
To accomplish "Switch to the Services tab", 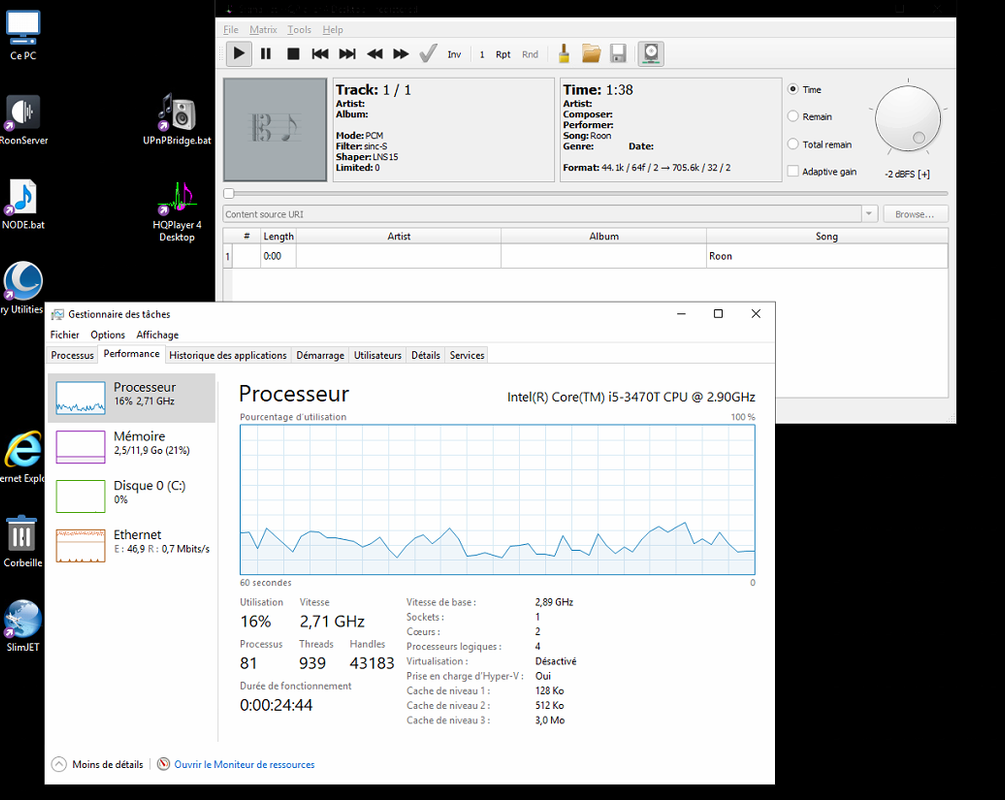I will click(467, 355).
